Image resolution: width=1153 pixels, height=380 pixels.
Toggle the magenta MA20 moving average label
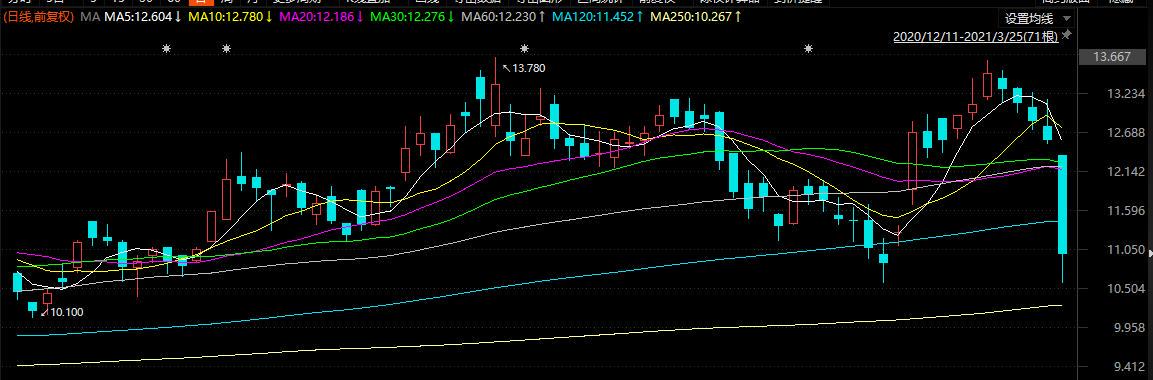321,16
